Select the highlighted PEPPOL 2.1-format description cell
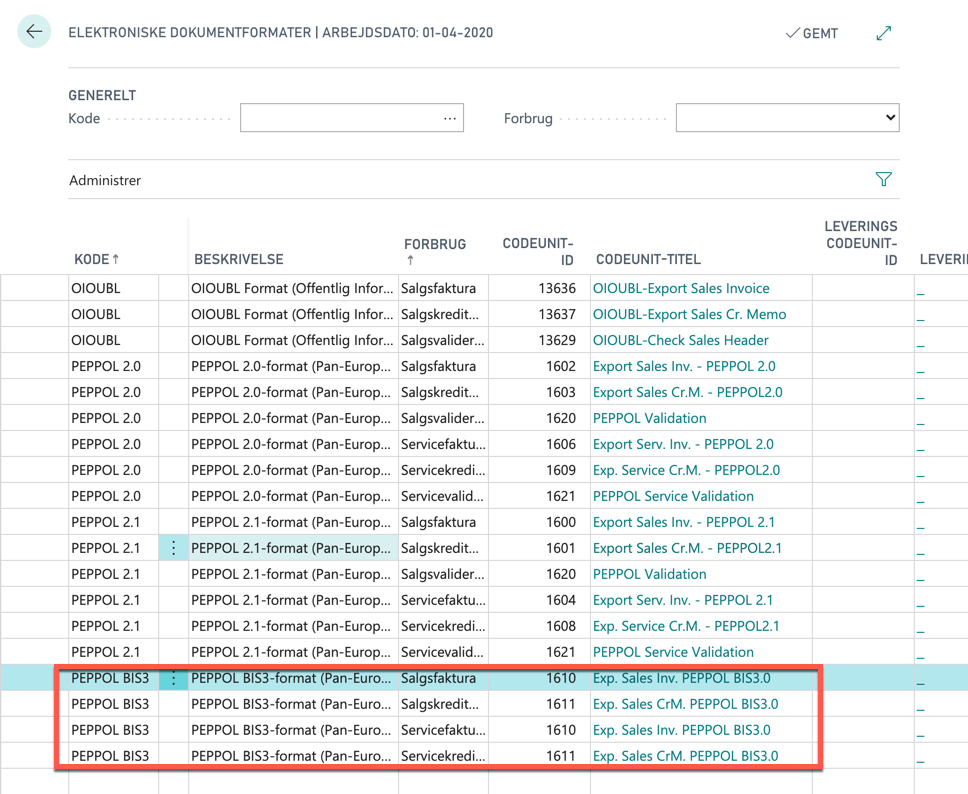 tap(293, 548)
